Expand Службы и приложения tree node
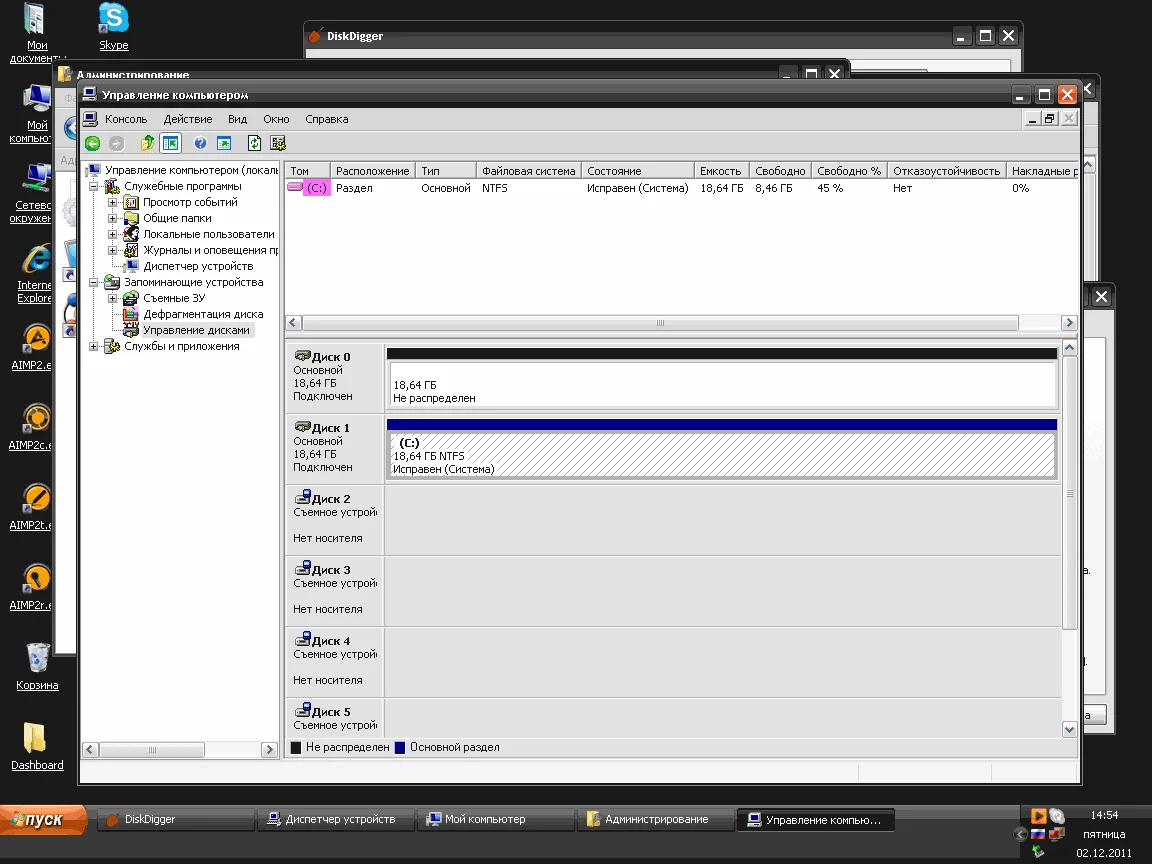Viewport: 1152px width, 864px height. [x=93, y=346]
